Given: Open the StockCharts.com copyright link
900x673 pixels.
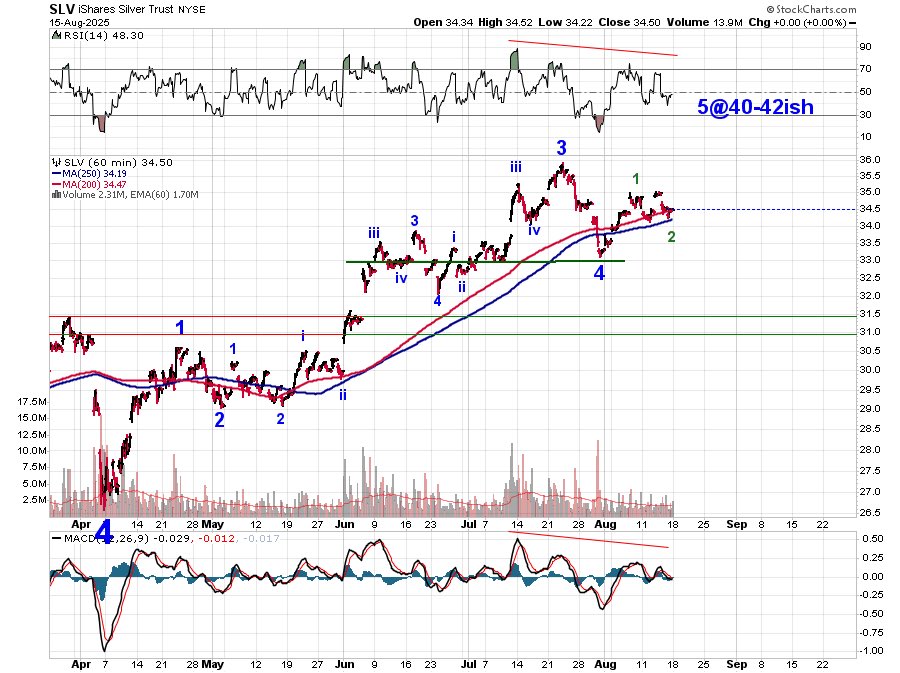Looking at the screenshot, I should 812,9.
